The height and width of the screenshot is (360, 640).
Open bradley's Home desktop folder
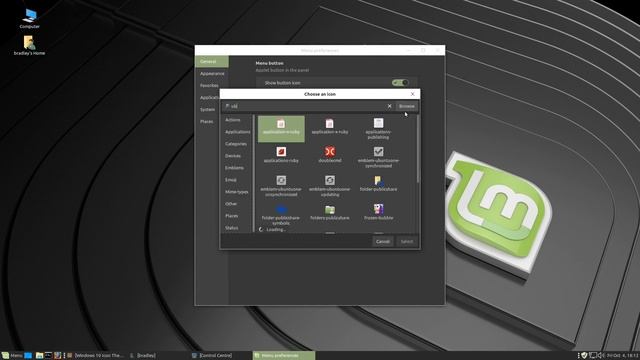[29, 45]
